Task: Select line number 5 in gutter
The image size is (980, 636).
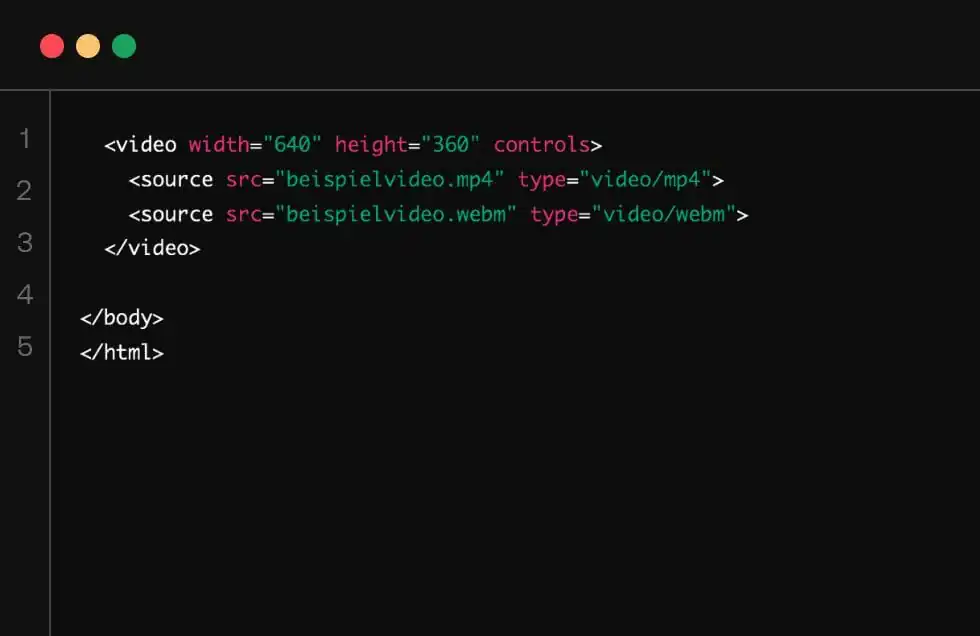Action: (x=25, y=346)
